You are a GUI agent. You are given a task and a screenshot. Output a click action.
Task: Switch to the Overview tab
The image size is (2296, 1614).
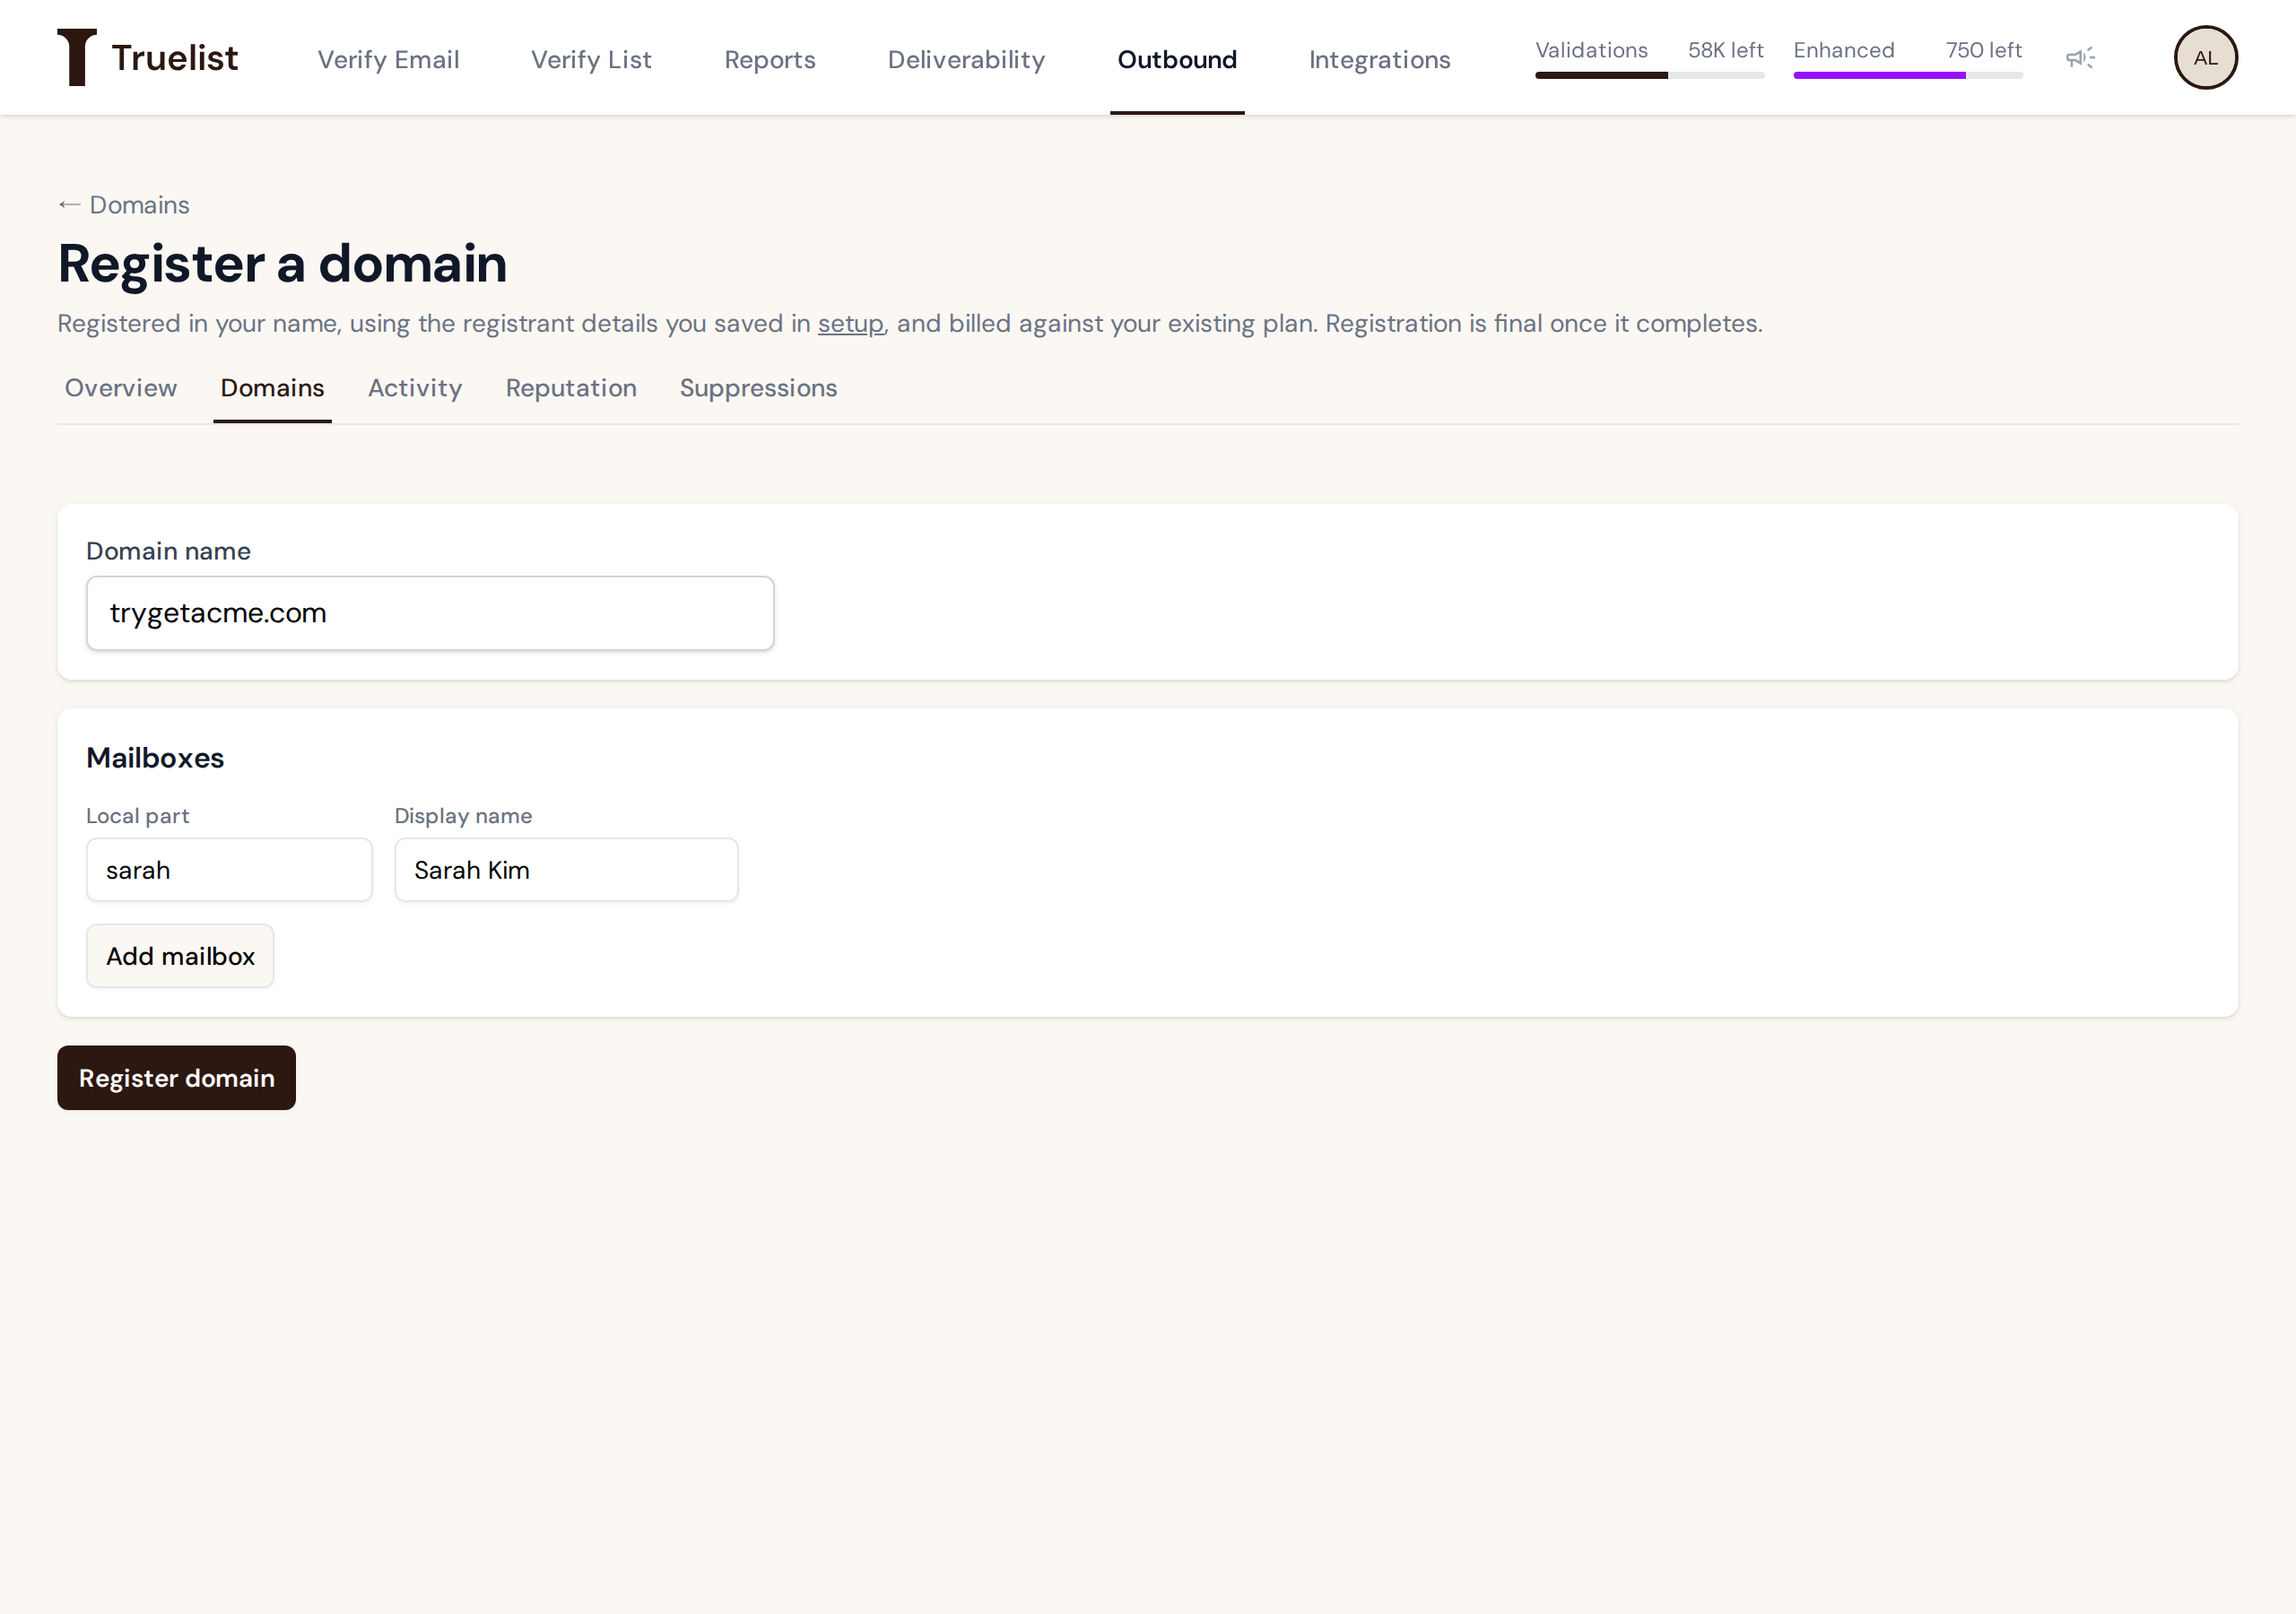pyautogui.click(x=121, y=388)
